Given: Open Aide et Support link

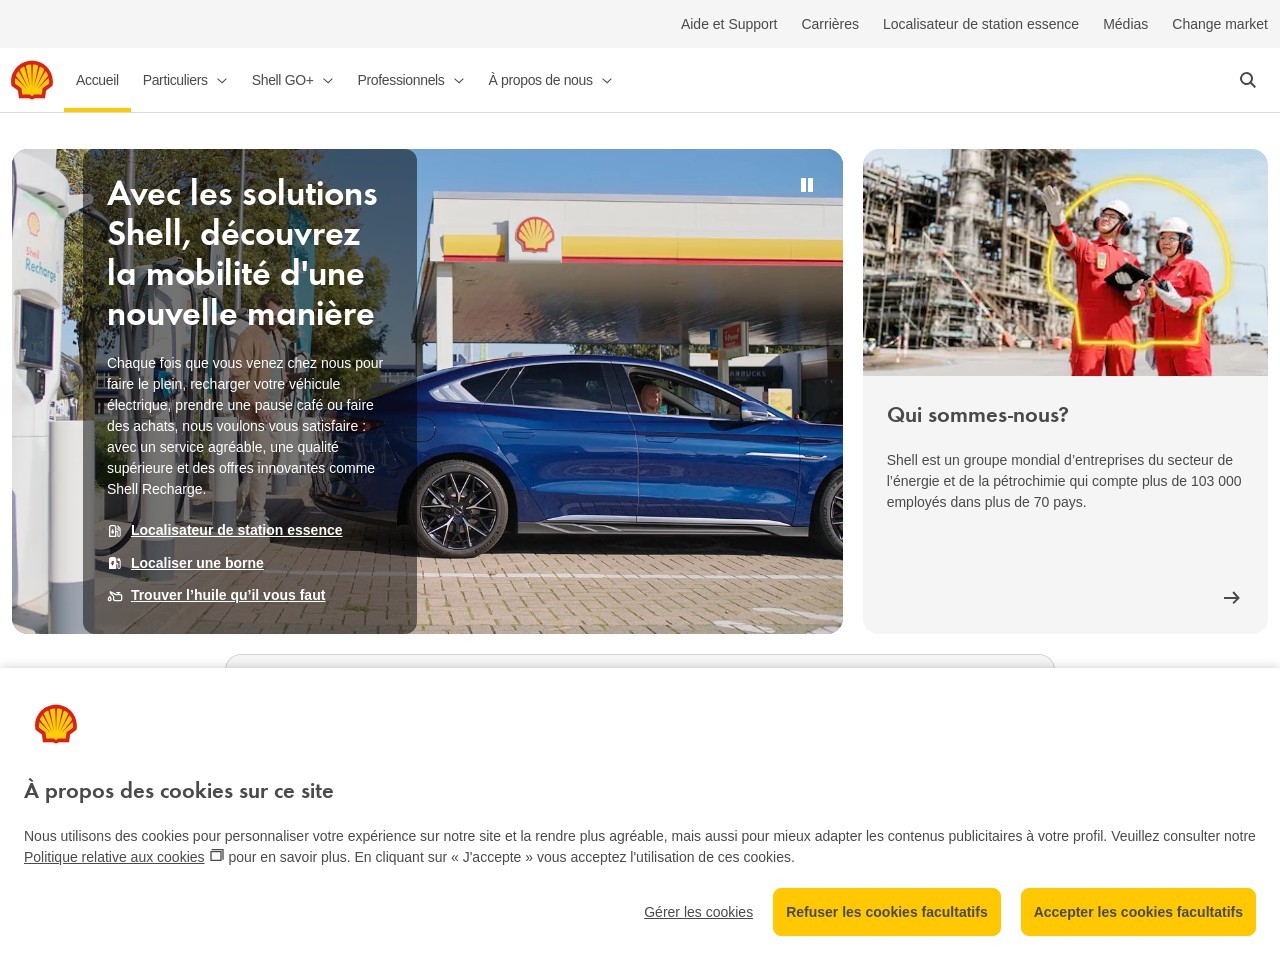Looking at the screenshot, I should pyautogui.click(x=729, y=24).
